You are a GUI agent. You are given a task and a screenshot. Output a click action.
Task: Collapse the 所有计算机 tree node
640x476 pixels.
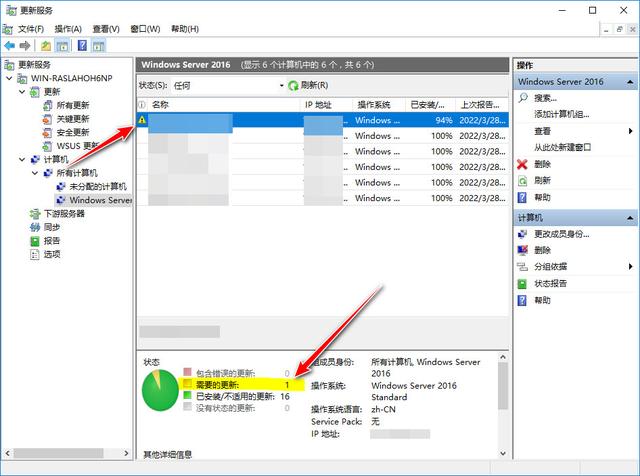click(35, 173)
